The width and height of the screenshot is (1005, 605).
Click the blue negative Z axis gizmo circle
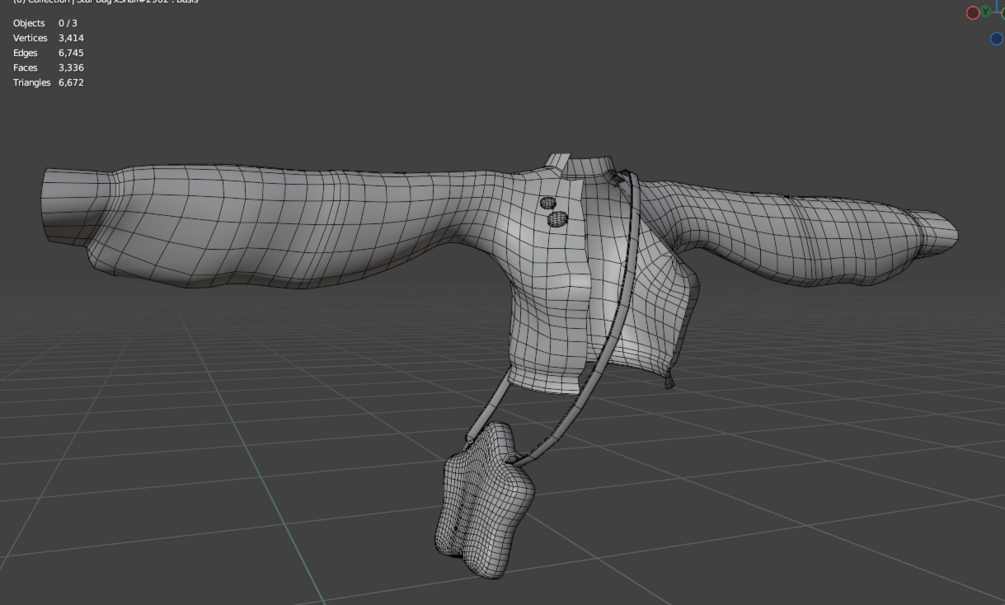tap(996, 39)
